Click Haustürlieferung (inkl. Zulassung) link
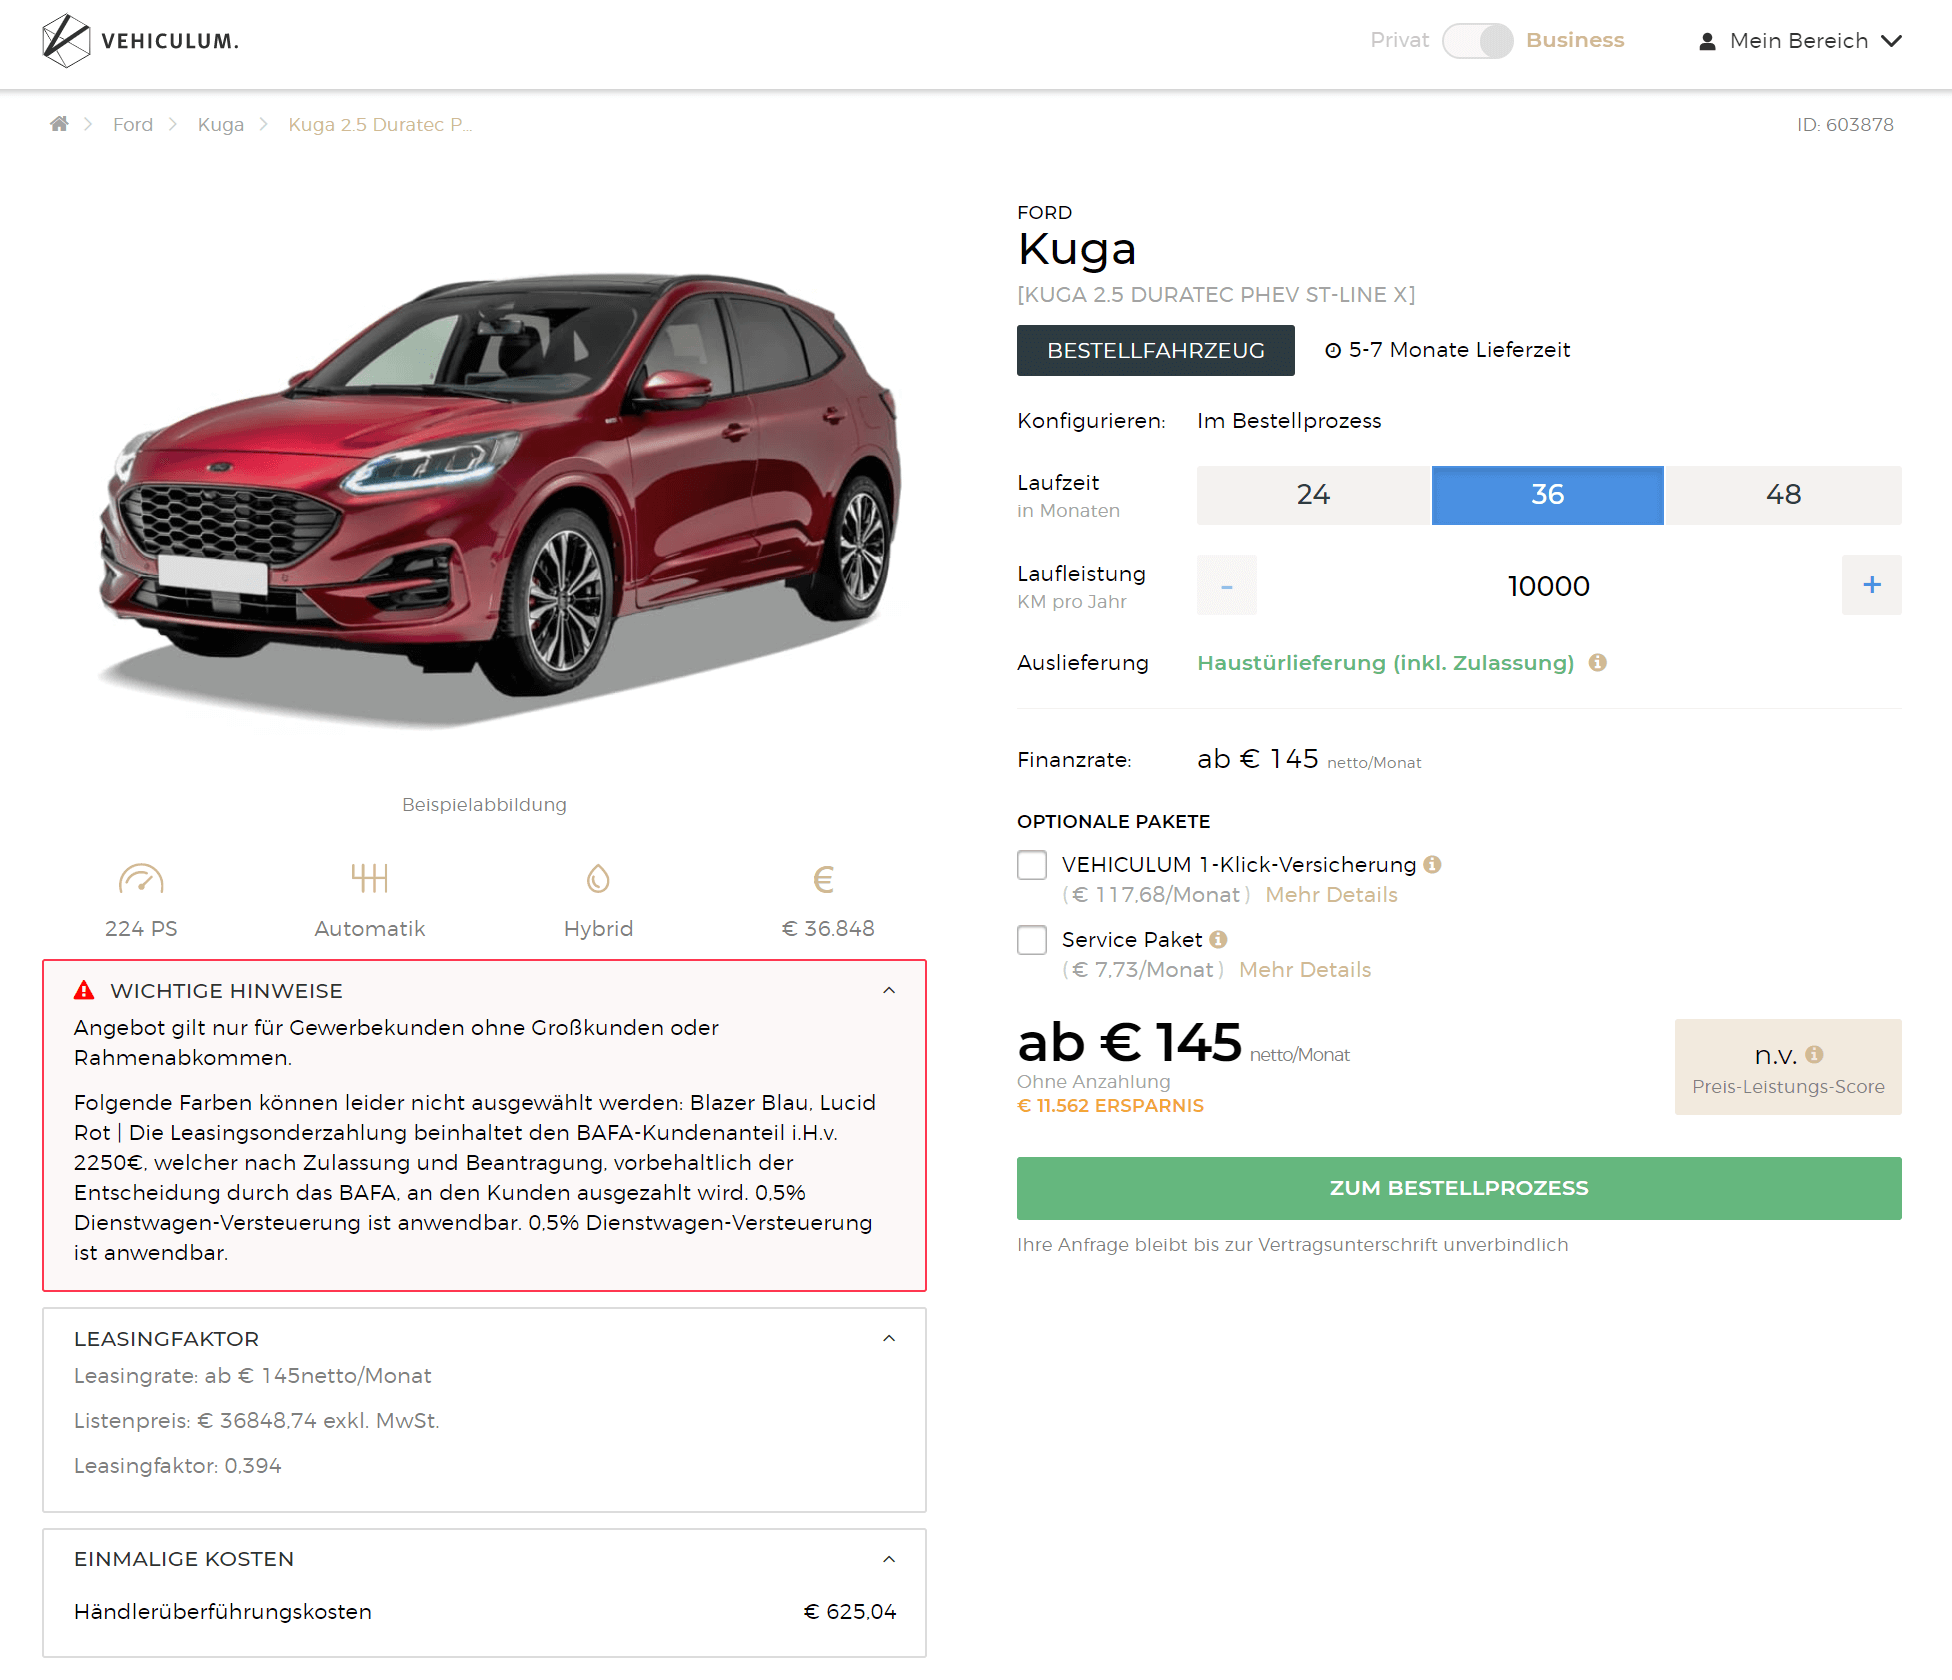 pyautogui.click(x=1386, y=662)
